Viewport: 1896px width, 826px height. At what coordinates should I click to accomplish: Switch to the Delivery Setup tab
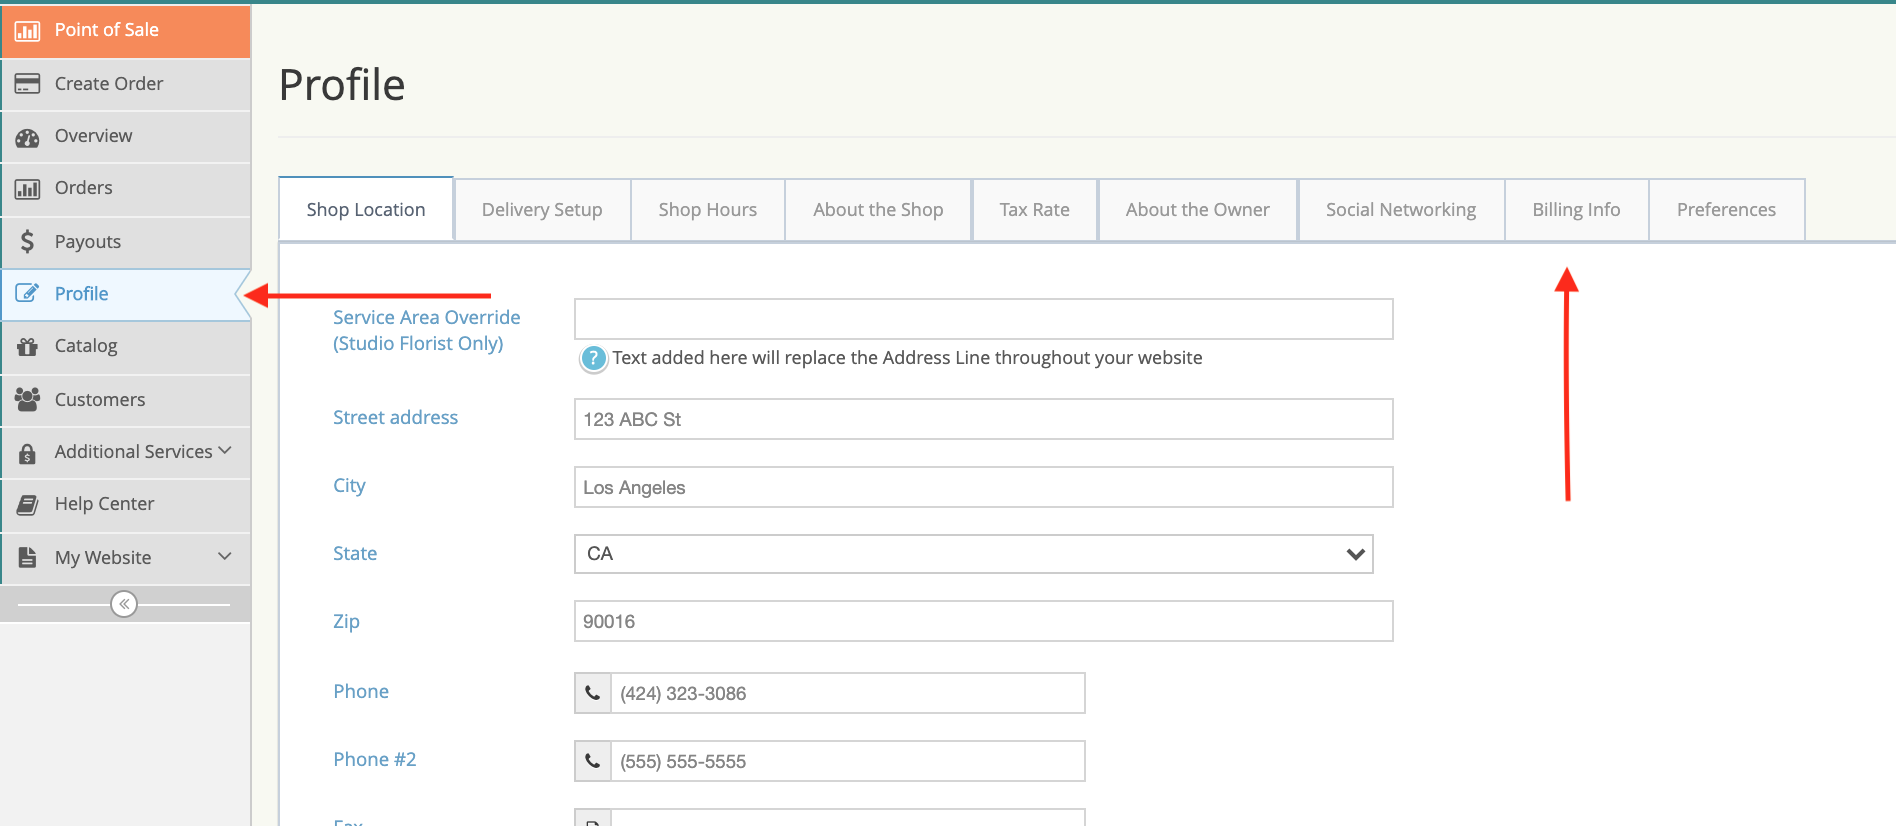click(x=542, y=210)
